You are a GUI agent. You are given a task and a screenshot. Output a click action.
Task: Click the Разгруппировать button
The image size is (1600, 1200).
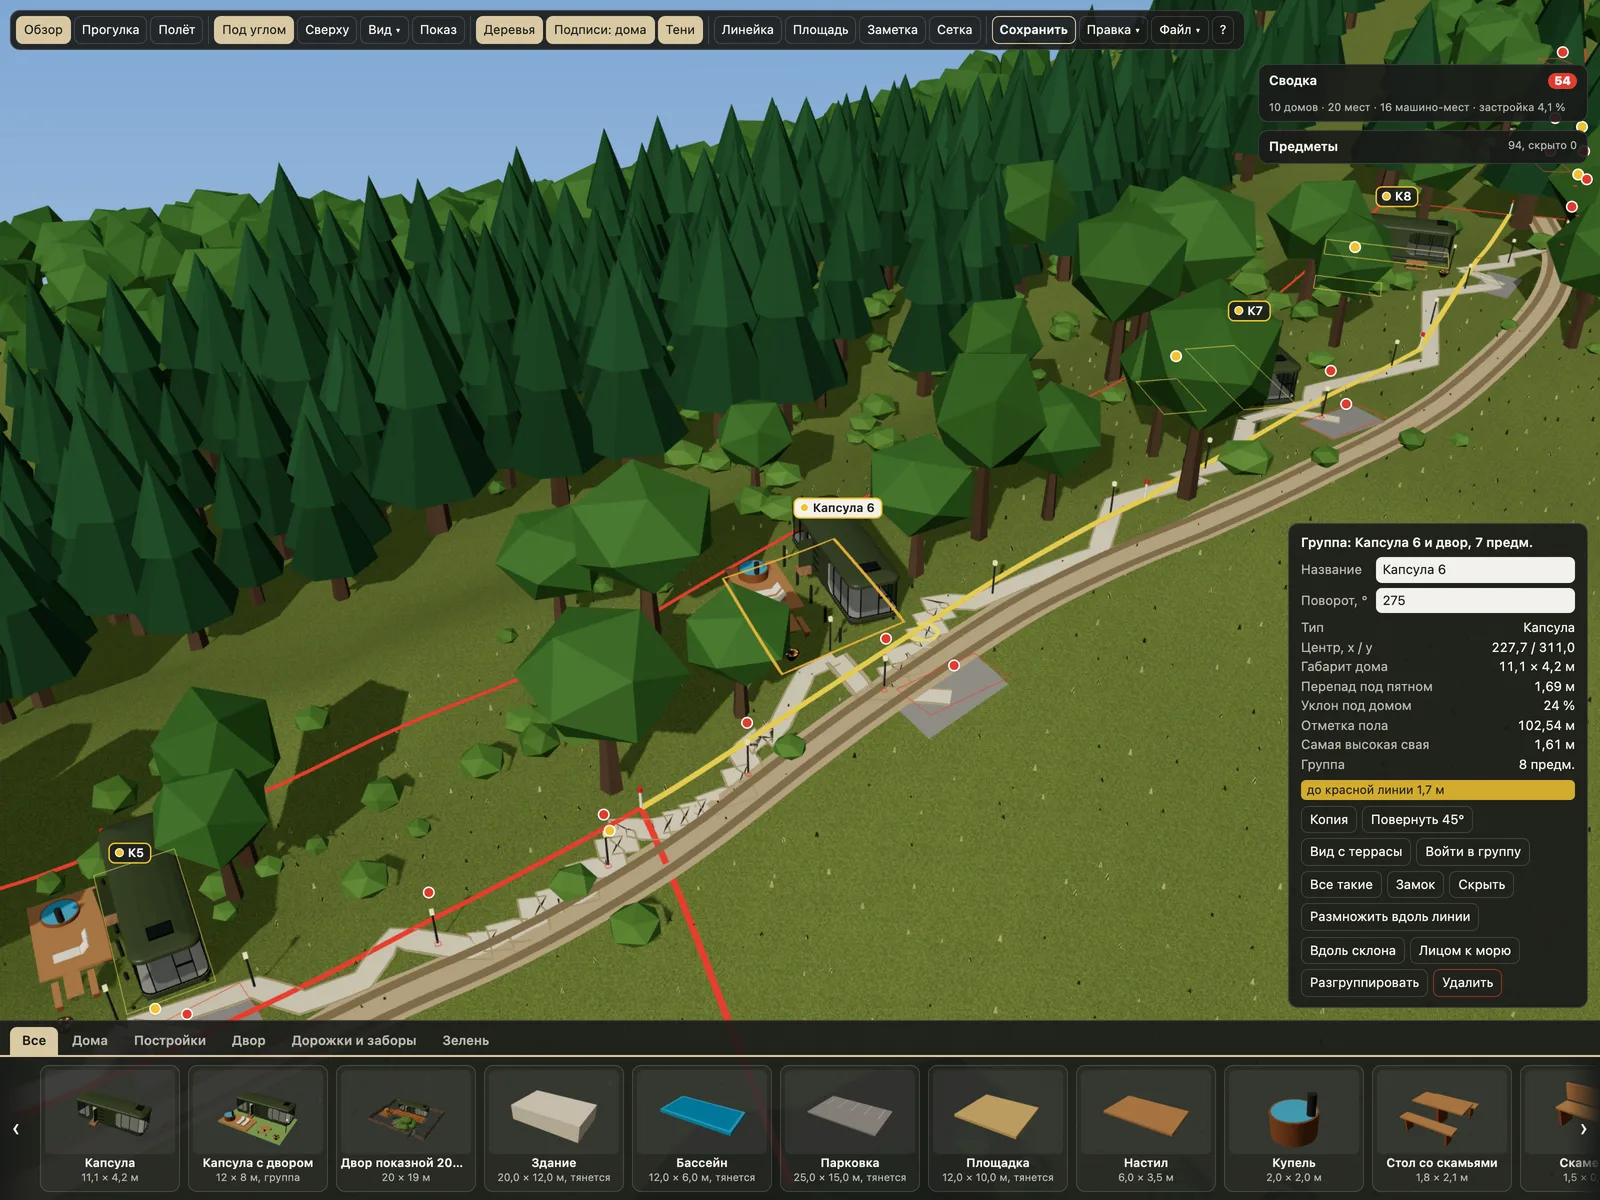point(1364,983)
